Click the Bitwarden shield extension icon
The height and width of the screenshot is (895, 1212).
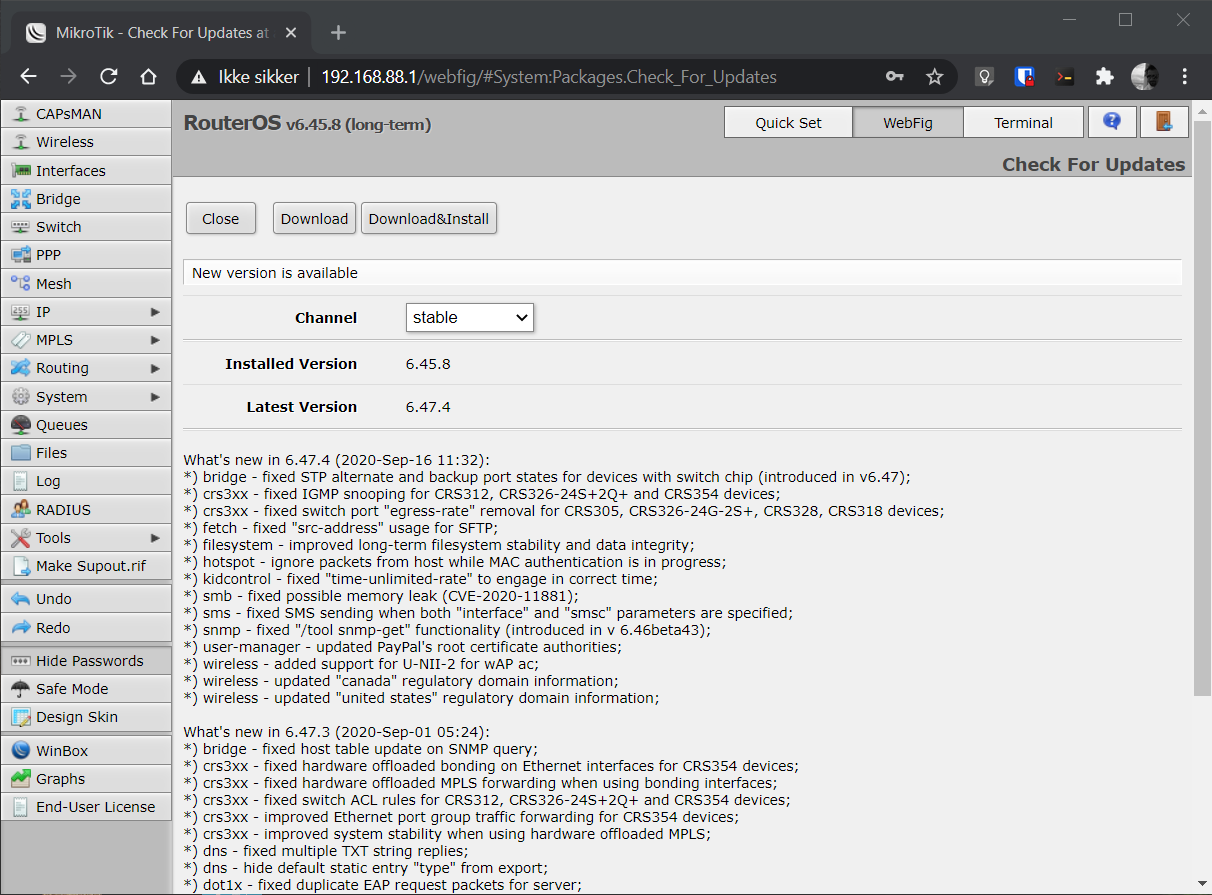click(x=1024, y=77)
